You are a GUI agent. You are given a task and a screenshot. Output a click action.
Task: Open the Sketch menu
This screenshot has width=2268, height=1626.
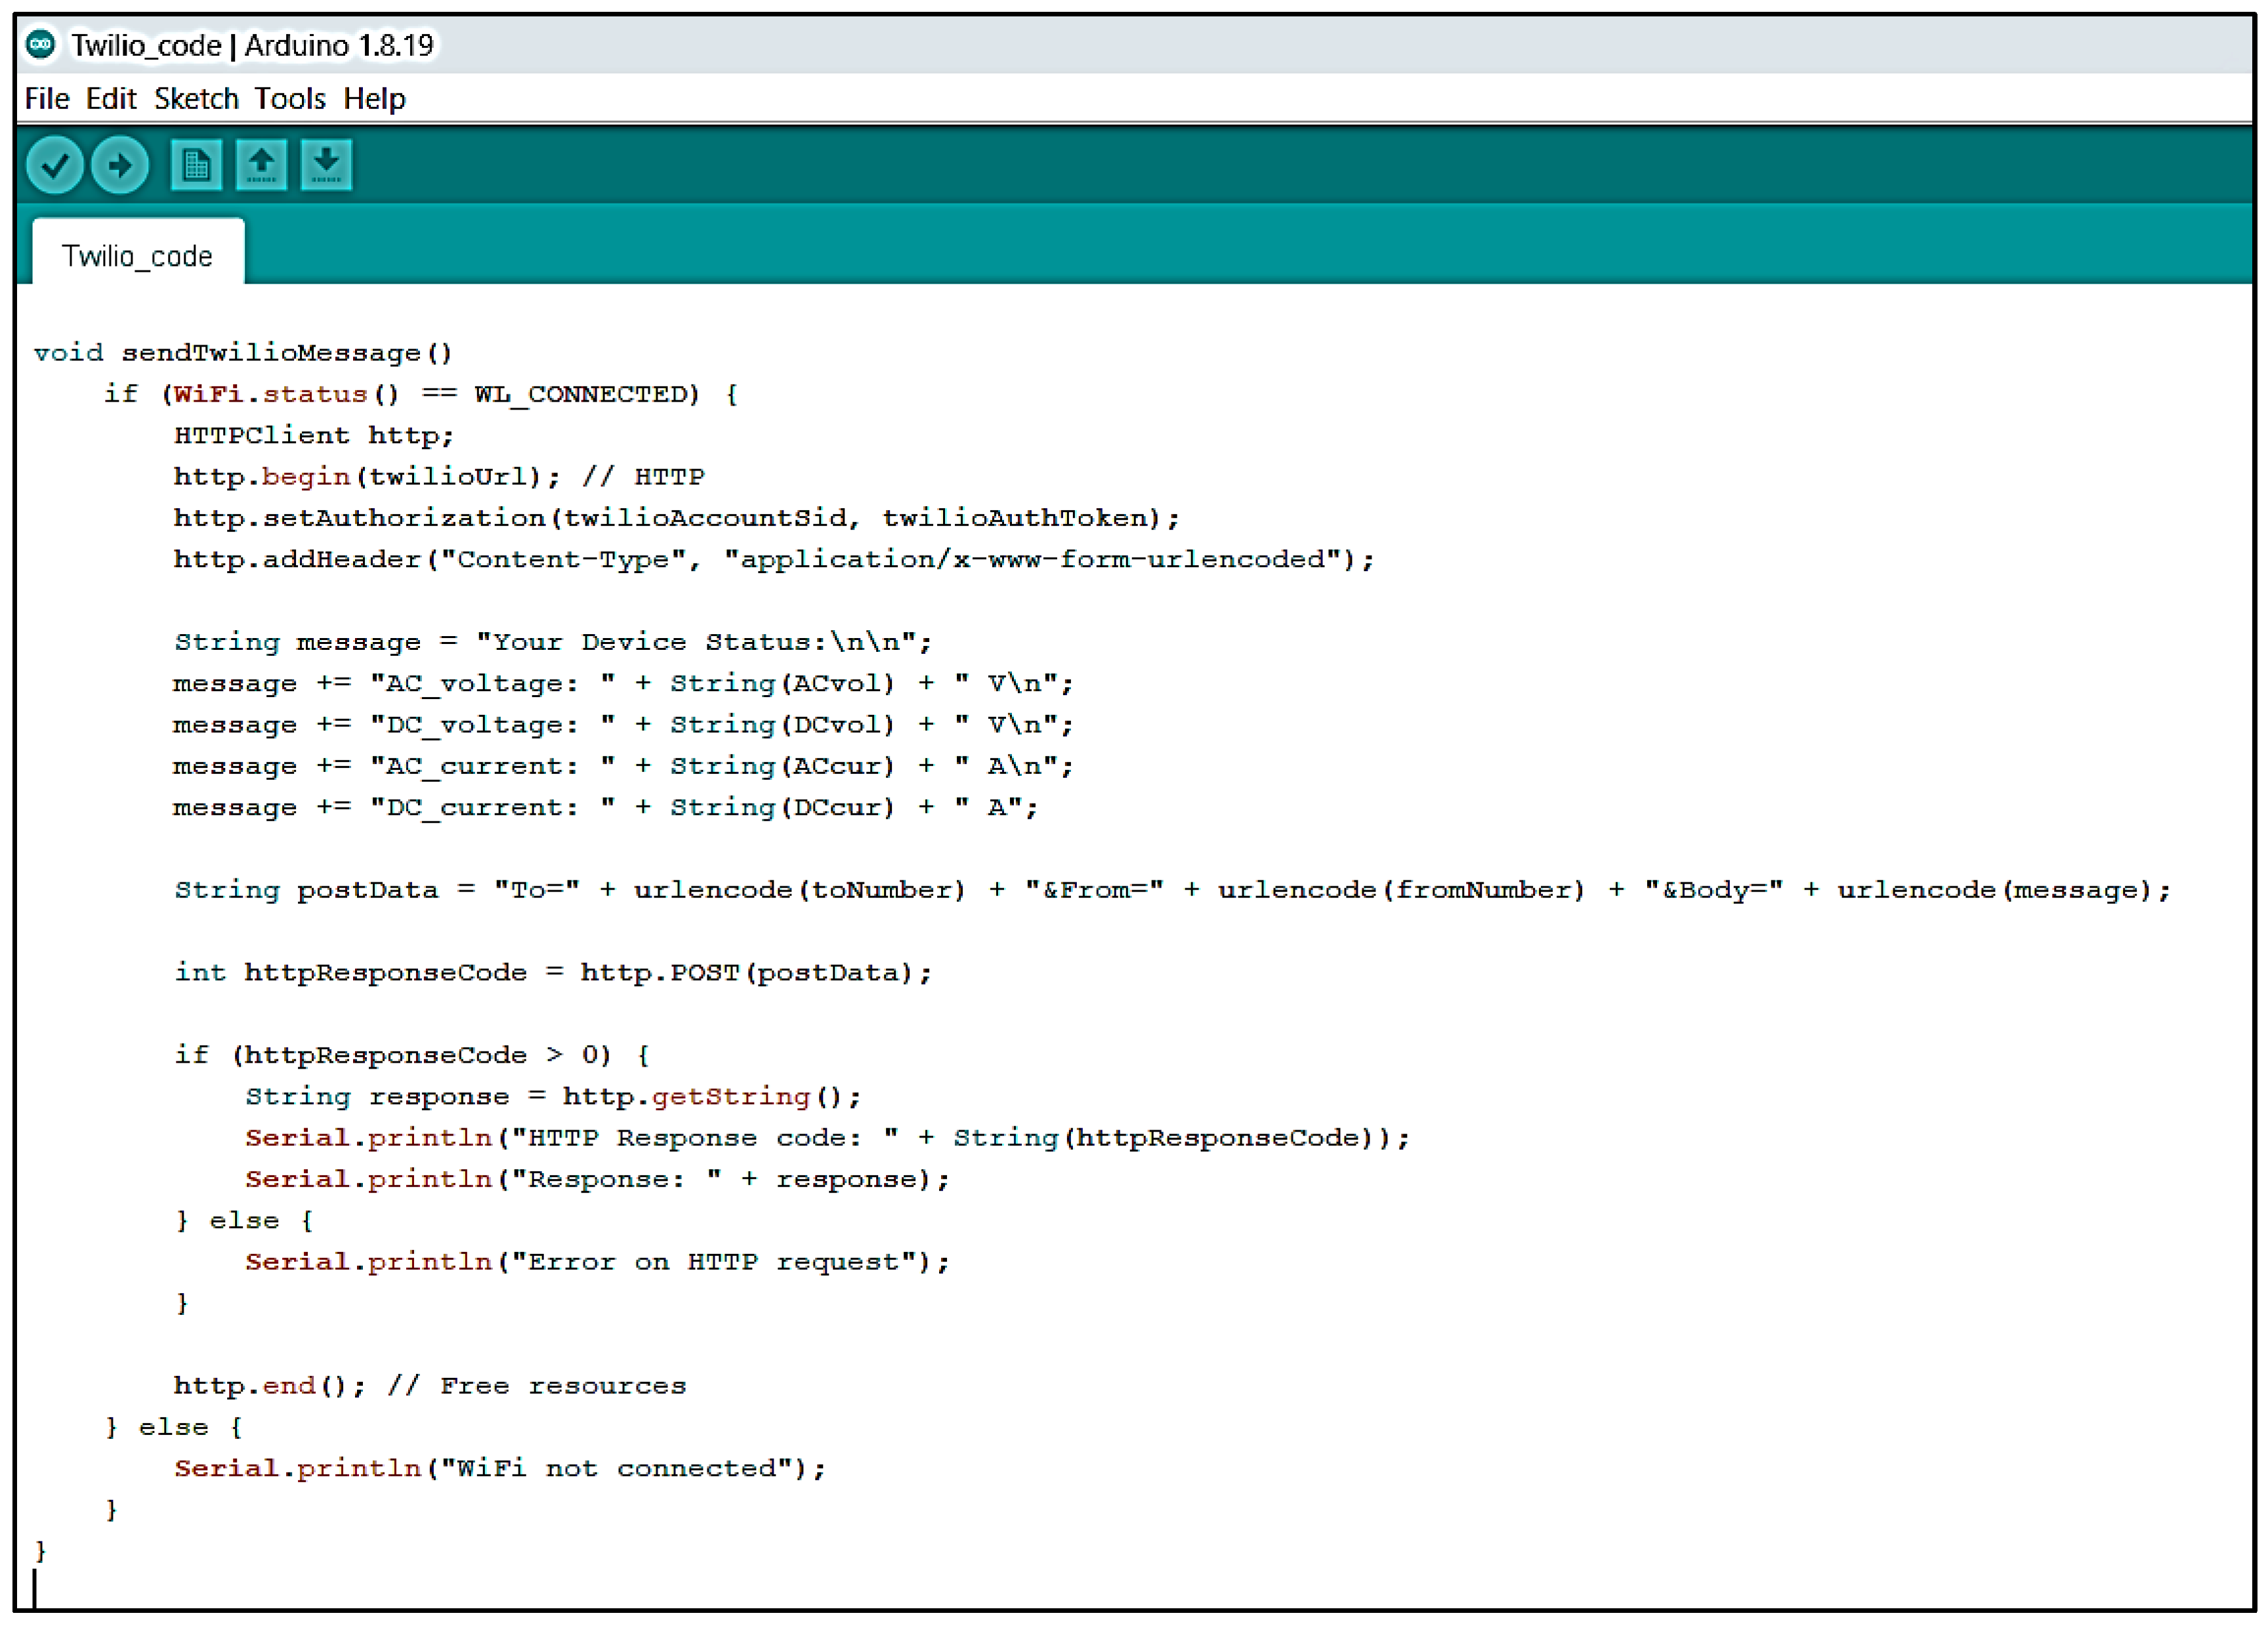pyautogui.click(x=196, y=99)
